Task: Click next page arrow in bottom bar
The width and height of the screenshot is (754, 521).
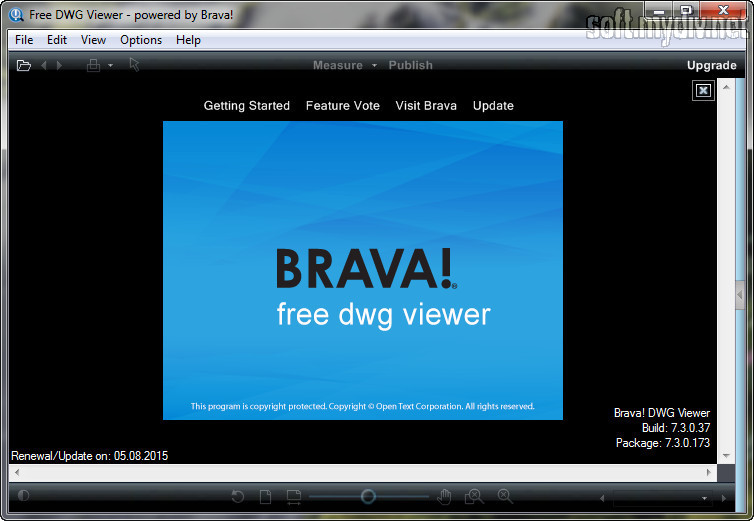Action: (x=724, y=499)
